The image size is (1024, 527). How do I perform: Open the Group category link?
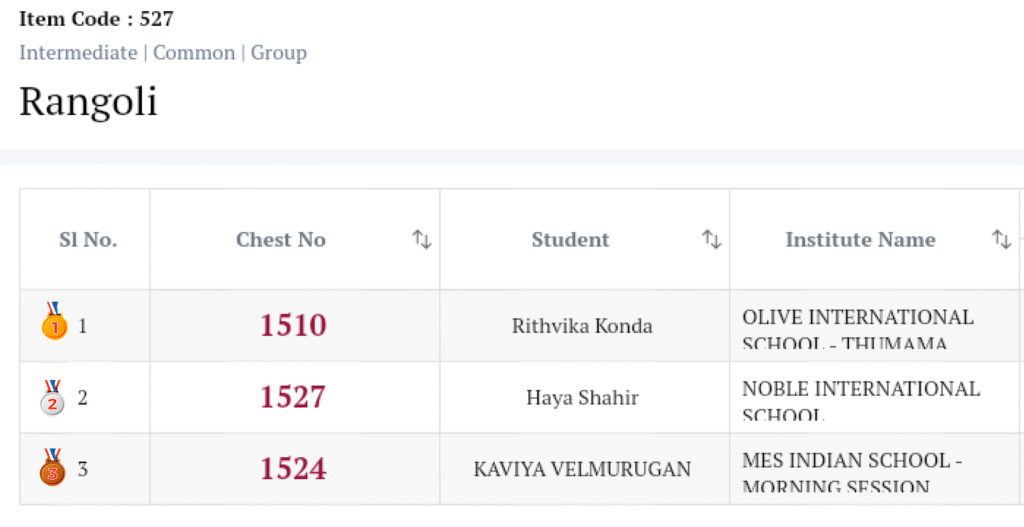pyautogui.click(x=278, y=53)
